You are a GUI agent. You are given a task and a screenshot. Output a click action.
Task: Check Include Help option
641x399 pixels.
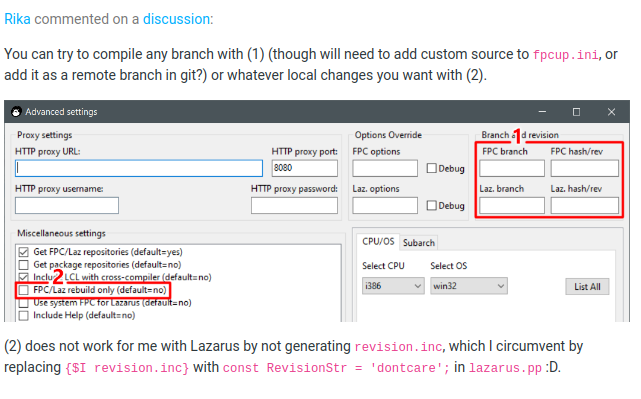point(24,316)
